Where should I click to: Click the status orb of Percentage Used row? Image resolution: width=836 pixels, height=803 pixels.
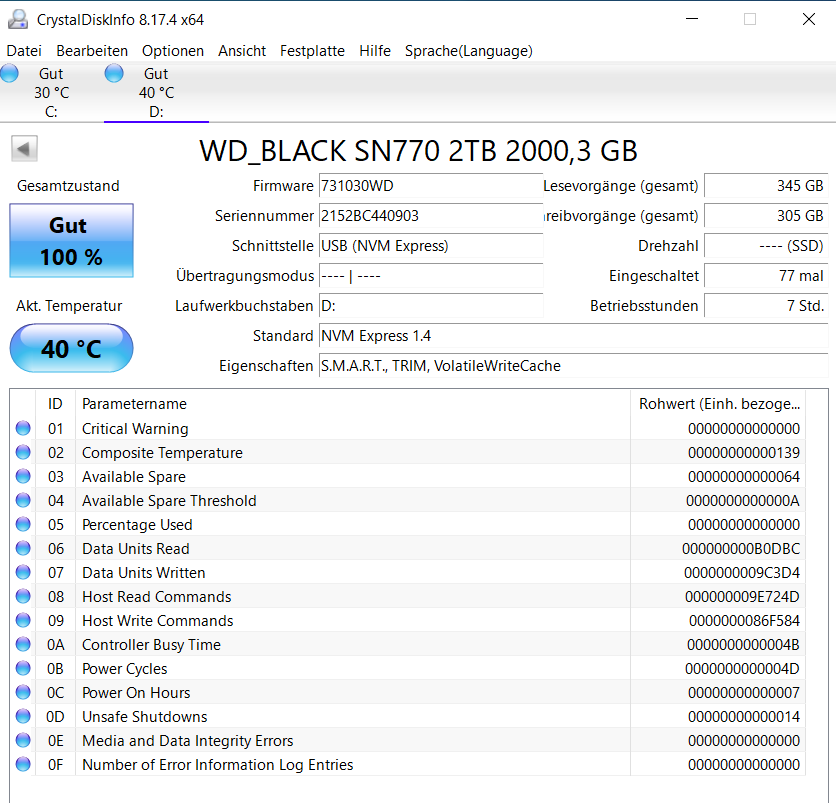[23, 524]
